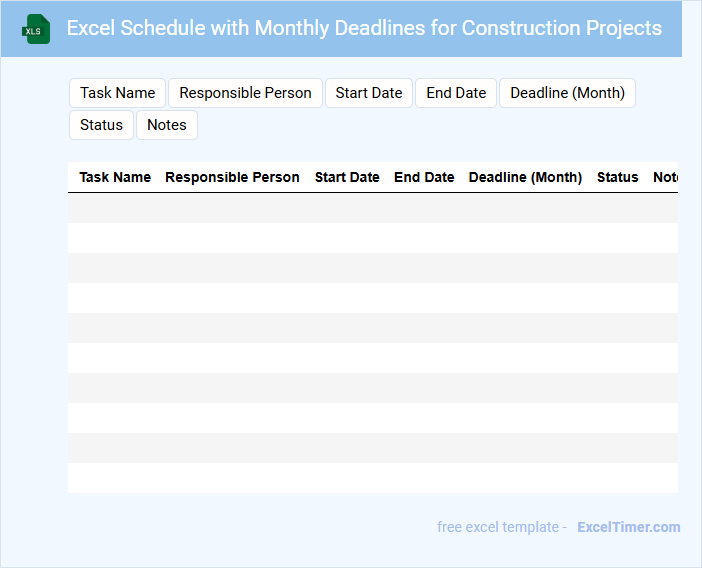Click the Status column header

pos(617,177)
